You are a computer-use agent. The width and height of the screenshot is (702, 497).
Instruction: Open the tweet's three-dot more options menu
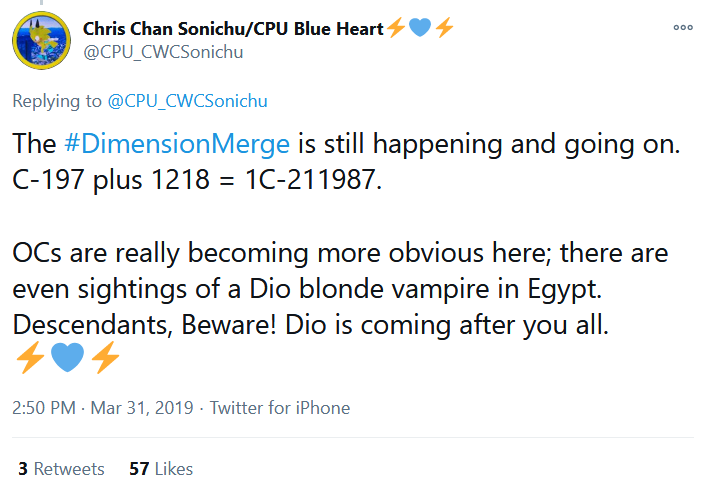pyautogui.click(x=683, y=28)
